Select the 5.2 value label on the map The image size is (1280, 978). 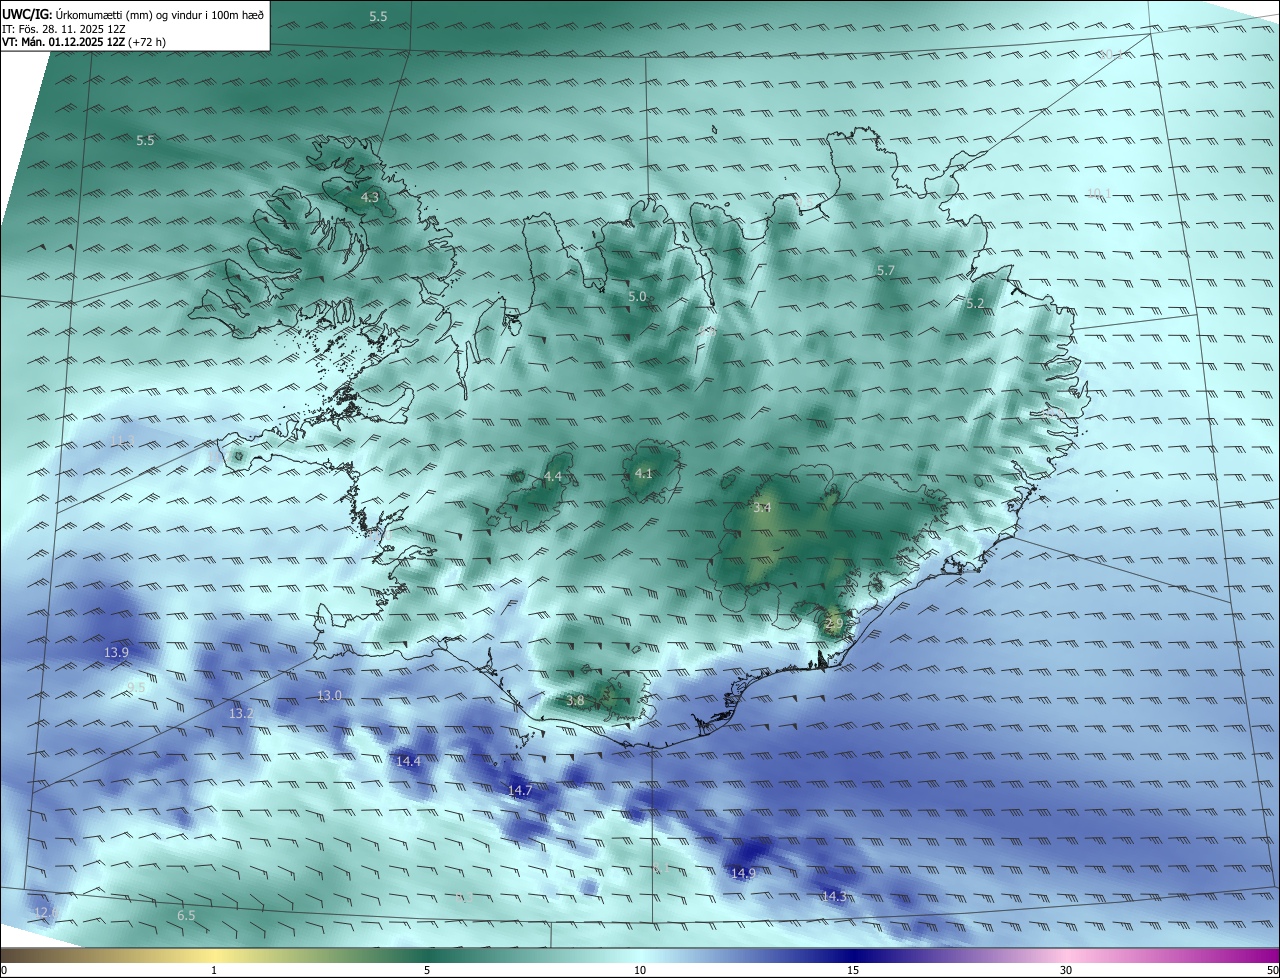[x=975, y=304]
